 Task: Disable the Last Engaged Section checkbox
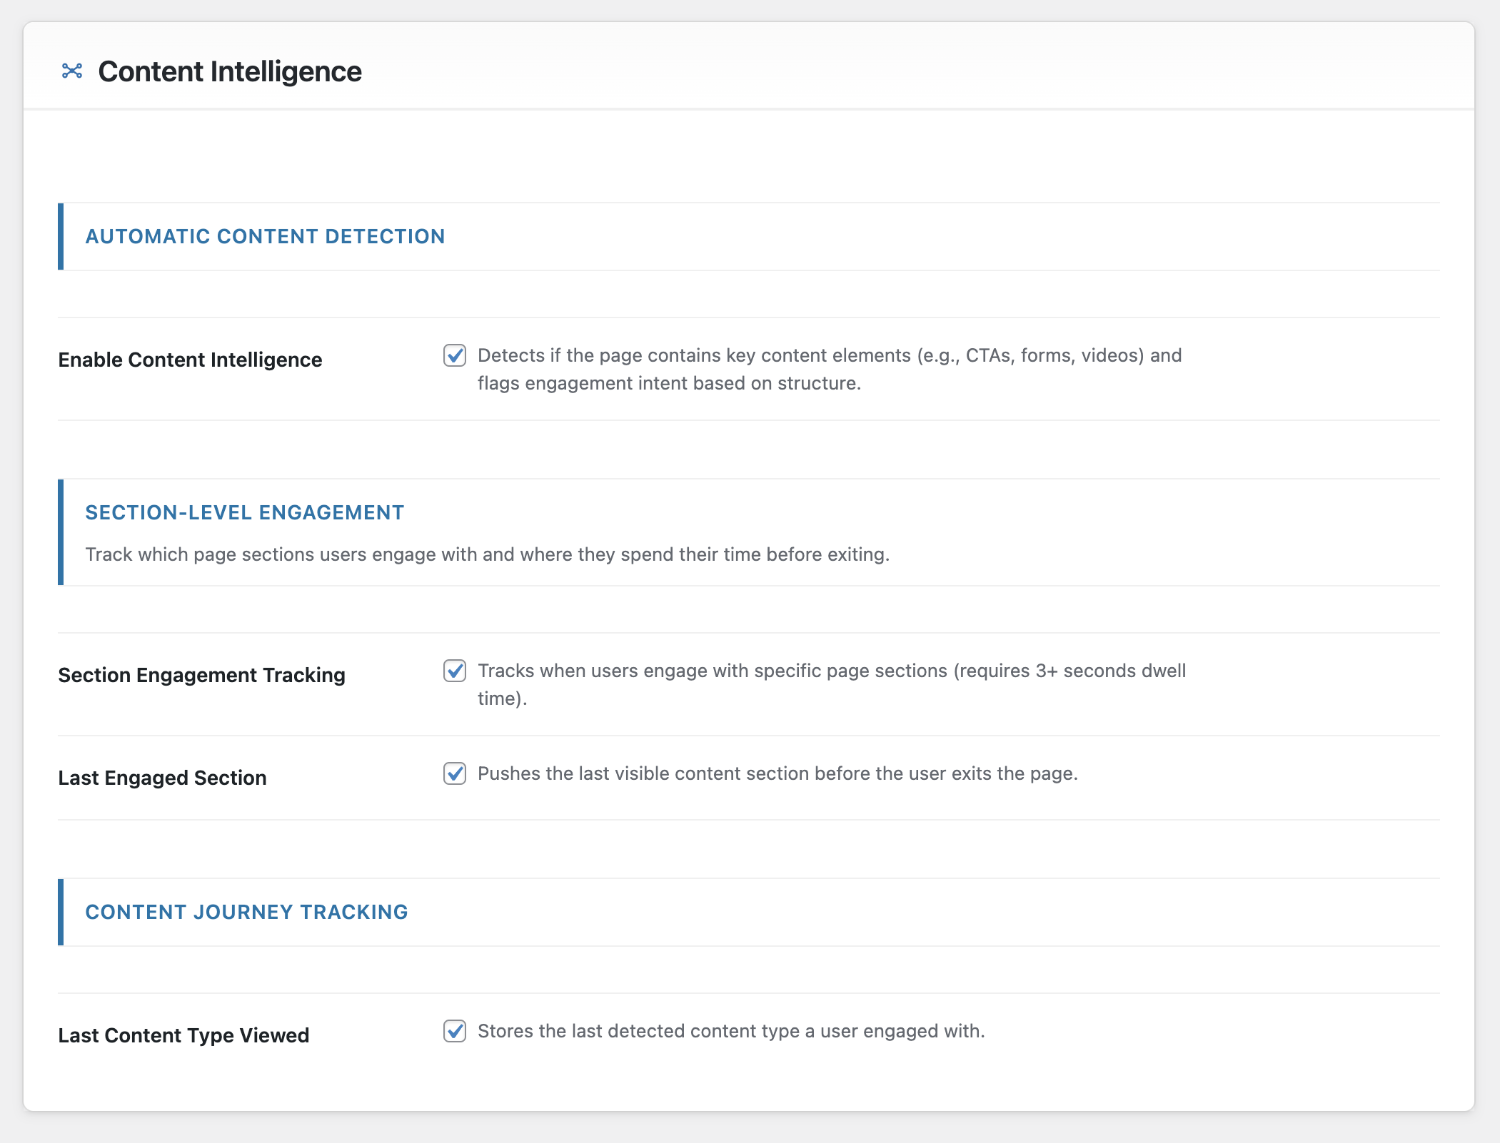[x=455, y=773]
